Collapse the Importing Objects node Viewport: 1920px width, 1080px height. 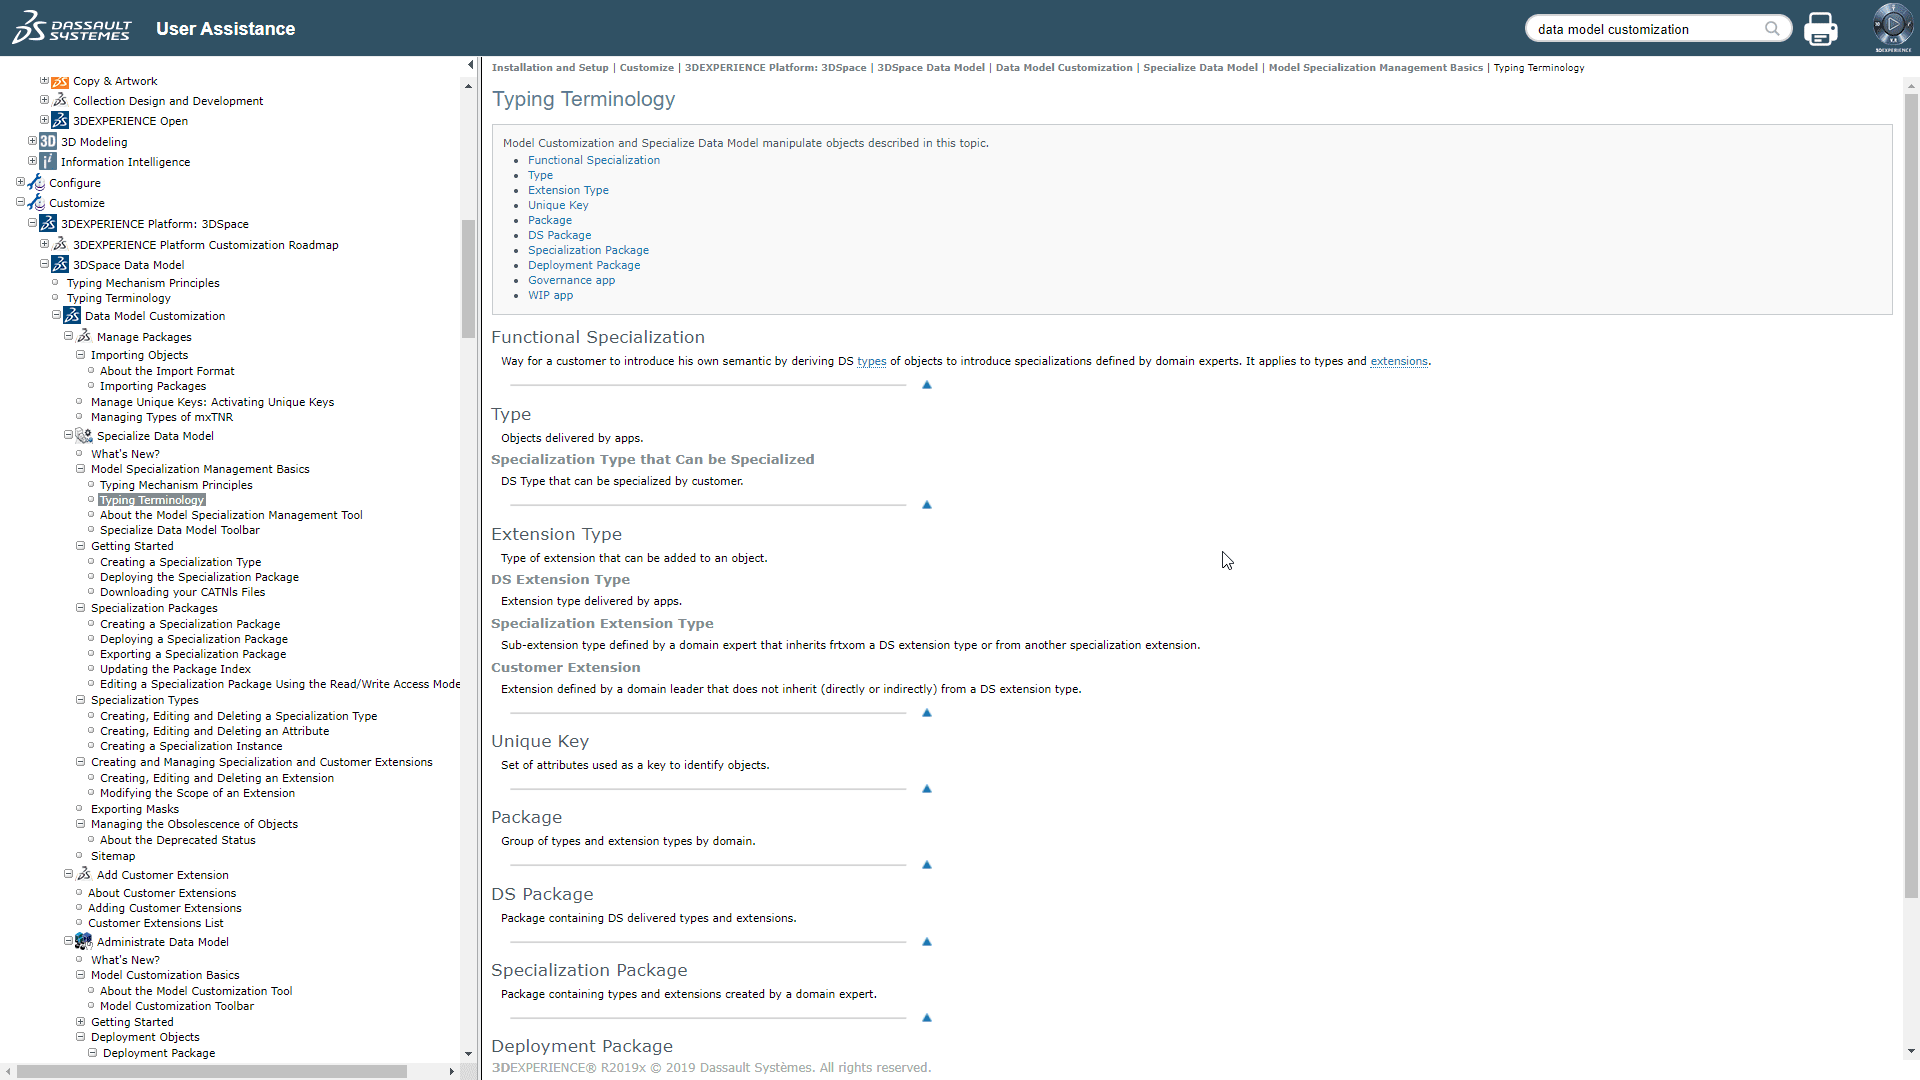point(80,355)
